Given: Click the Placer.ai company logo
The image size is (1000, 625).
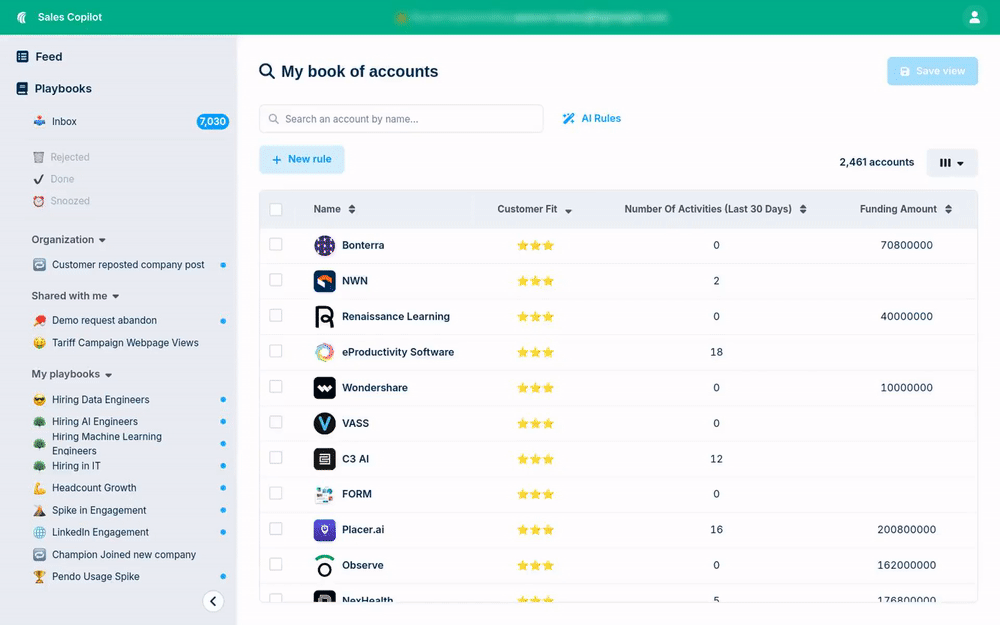Looking at the screenshot, I should coord(325,530).
